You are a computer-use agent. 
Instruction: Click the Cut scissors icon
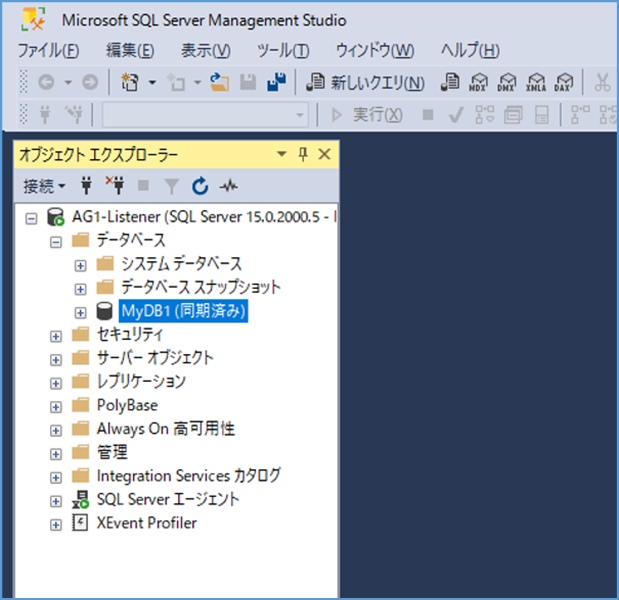602,82
